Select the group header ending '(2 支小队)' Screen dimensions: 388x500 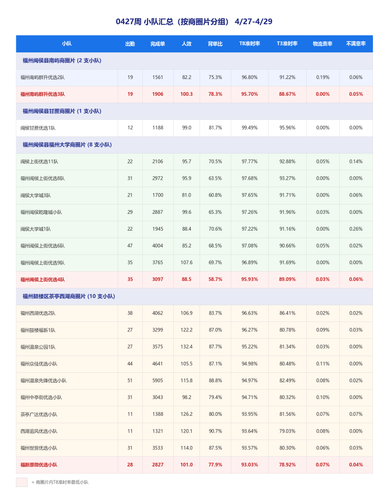[194, 61]
